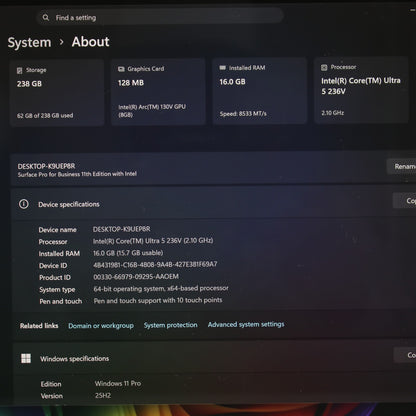416x416 pixels.
Task: Copy device specifications
Action: pos(405,201)
